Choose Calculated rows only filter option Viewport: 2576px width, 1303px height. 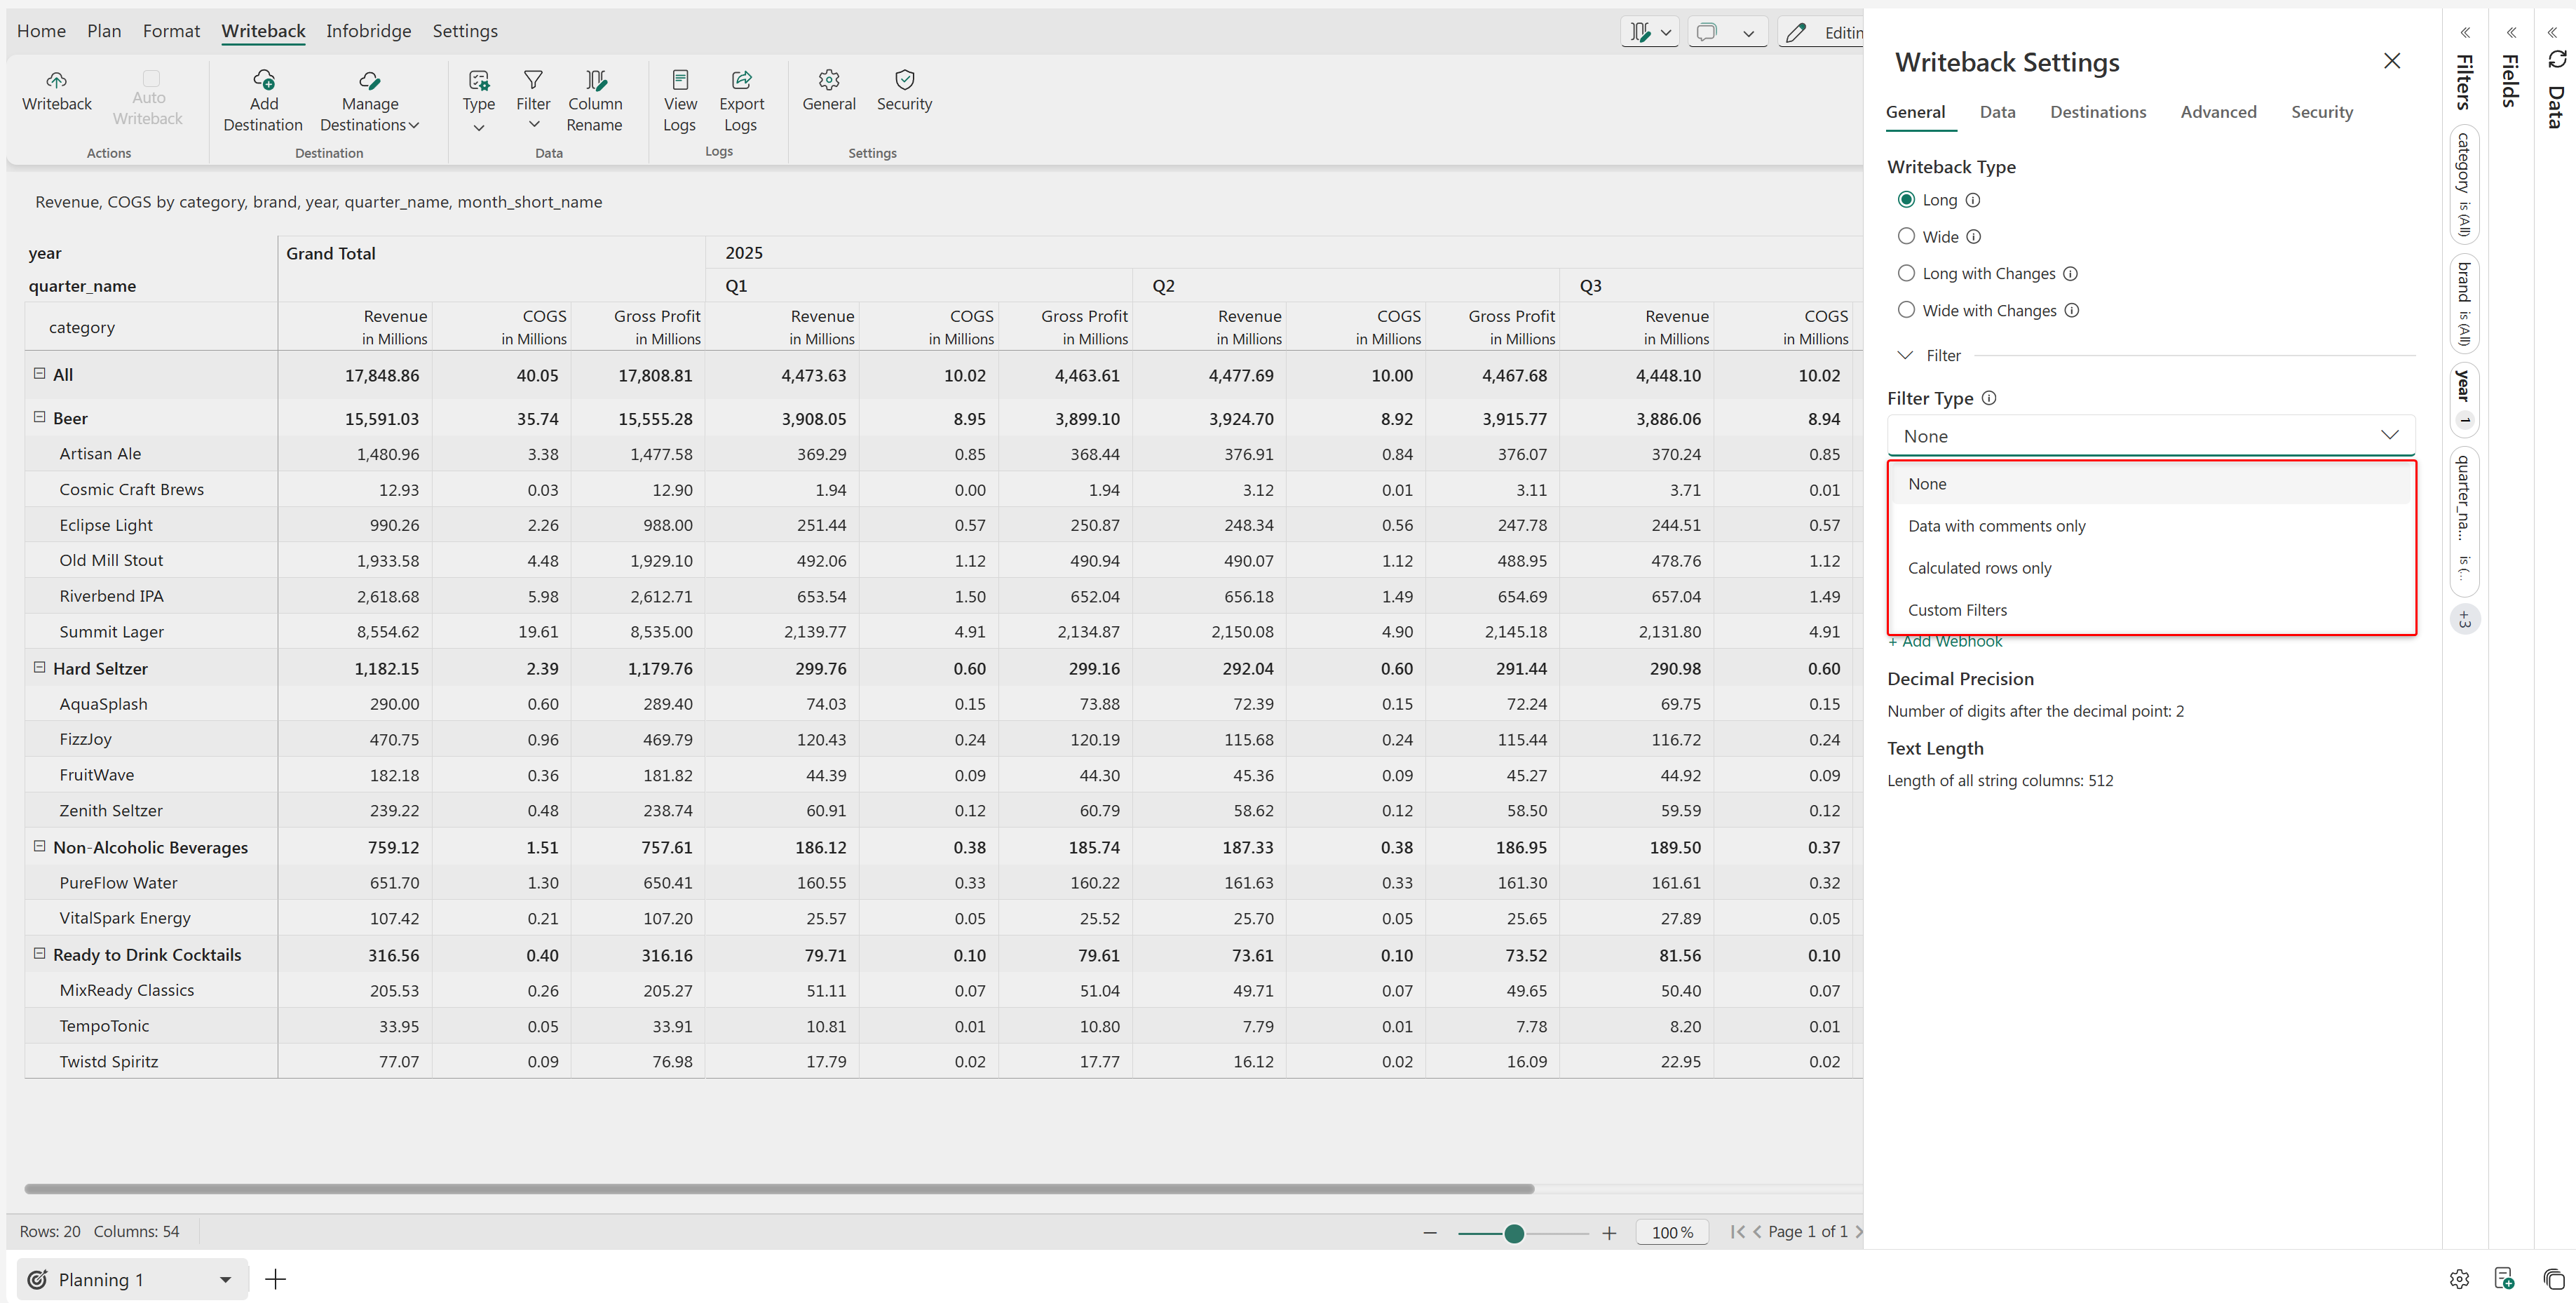pyautogui.click(x=1979, y=568)
